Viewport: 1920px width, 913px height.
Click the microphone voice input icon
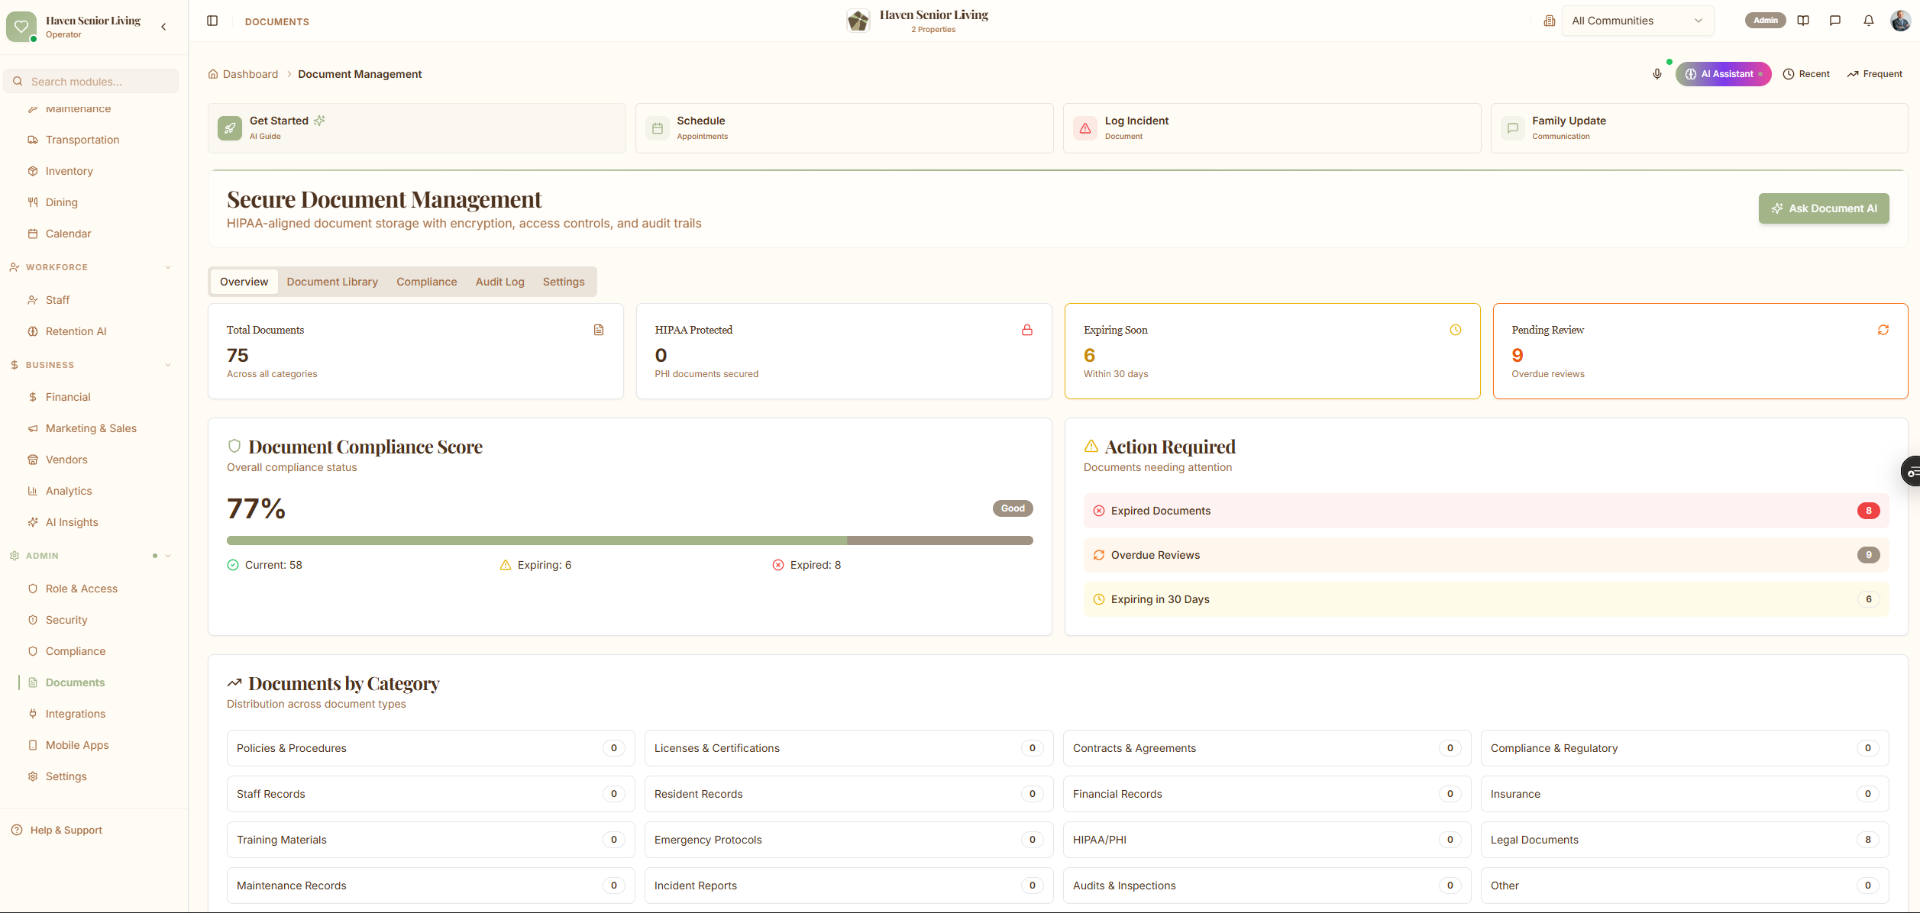point(1657,74)
